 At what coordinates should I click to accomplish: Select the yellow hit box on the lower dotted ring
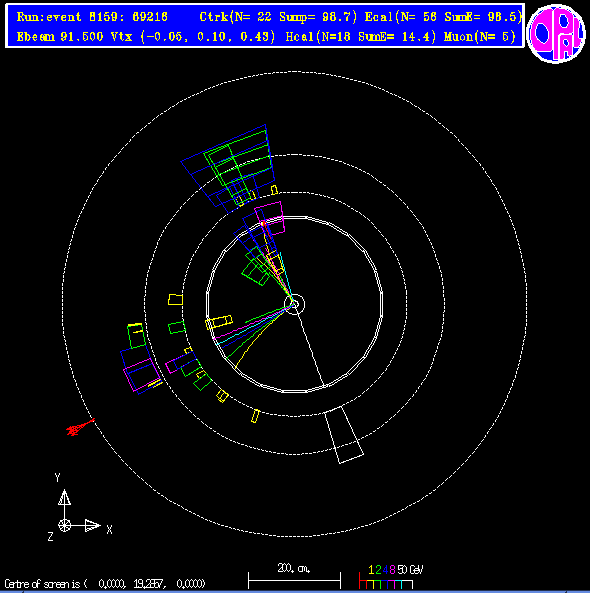coord(256,416)
